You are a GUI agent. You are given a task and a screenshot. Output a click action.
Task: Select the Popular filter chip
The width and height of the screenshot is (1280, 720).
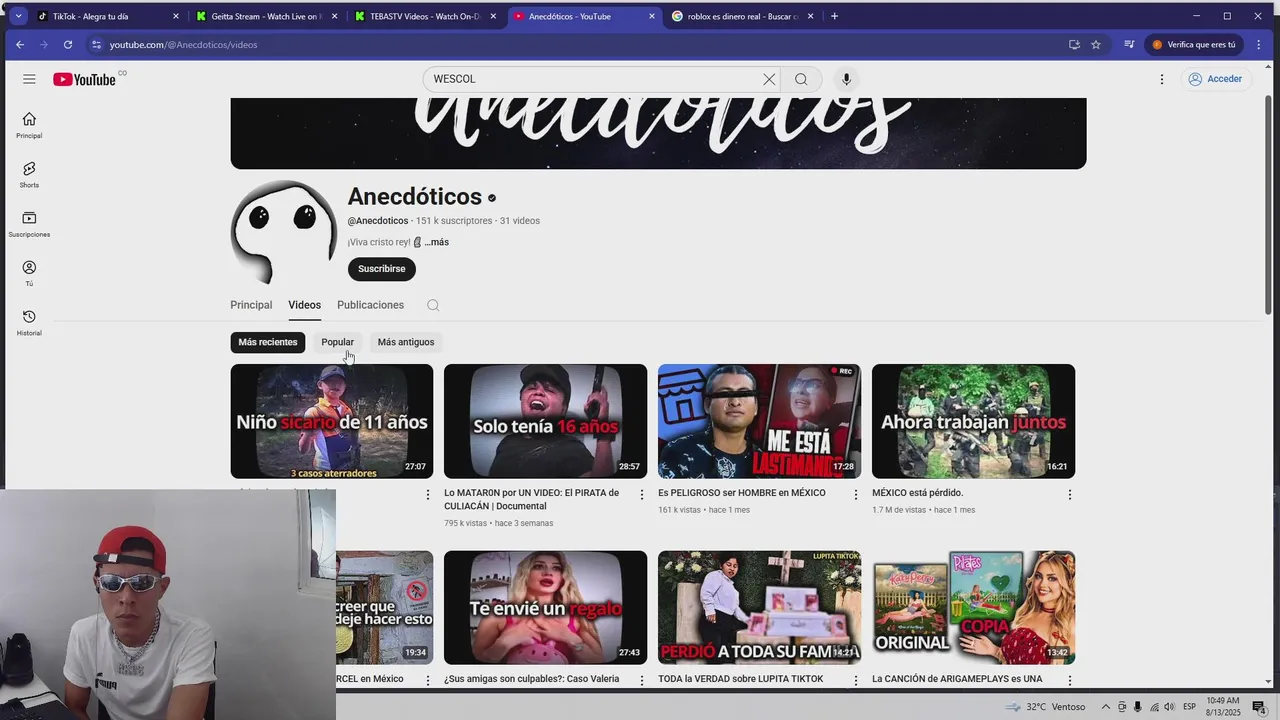point(337,342)
